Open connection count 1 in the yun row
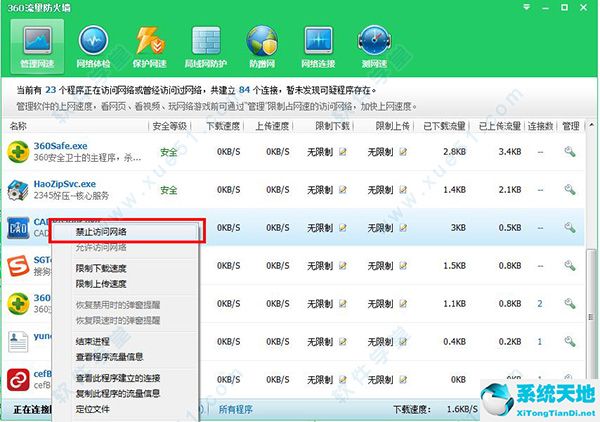This screenshot has height=422, width=600. (x=540, y=341)
